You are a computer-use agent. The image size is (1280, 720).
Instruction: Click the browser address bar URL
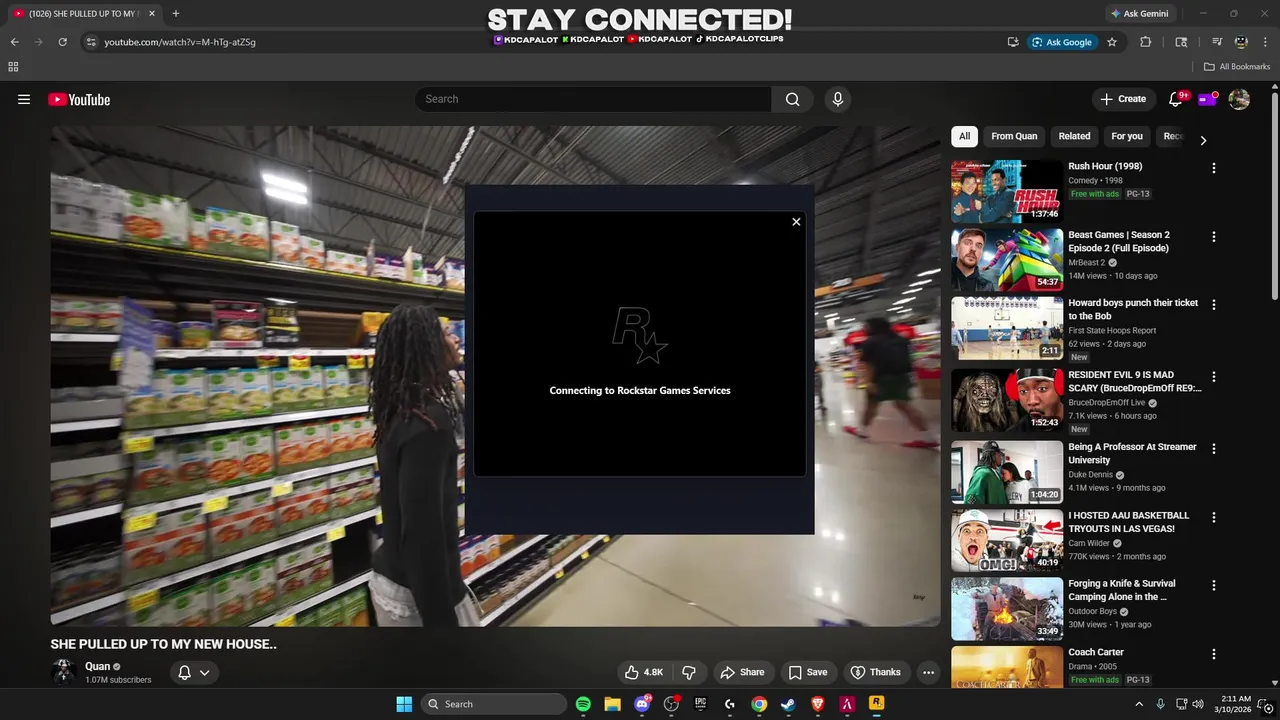(180, 42)
